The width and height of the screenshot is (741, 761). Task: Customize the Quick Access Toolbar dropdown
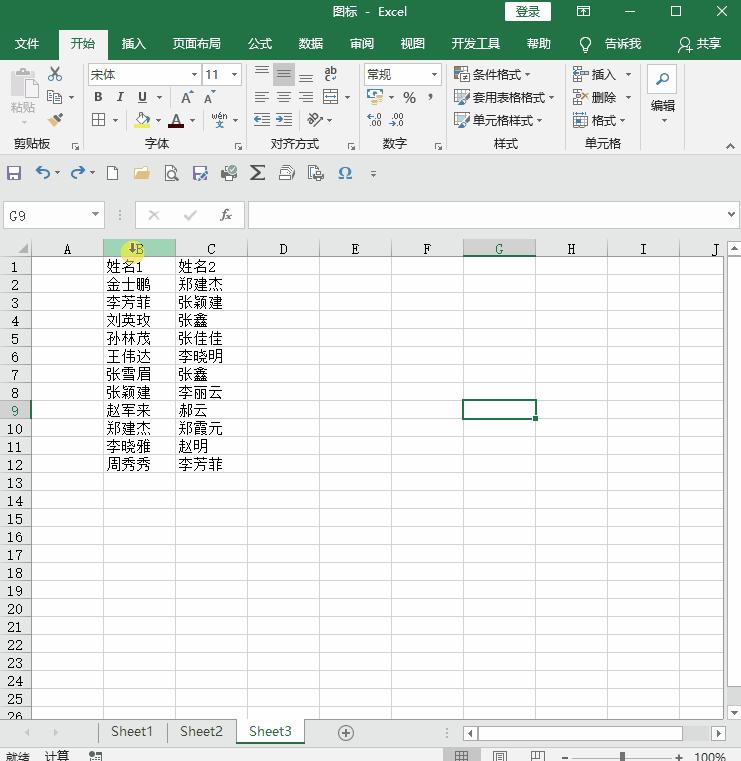[373, 173]
